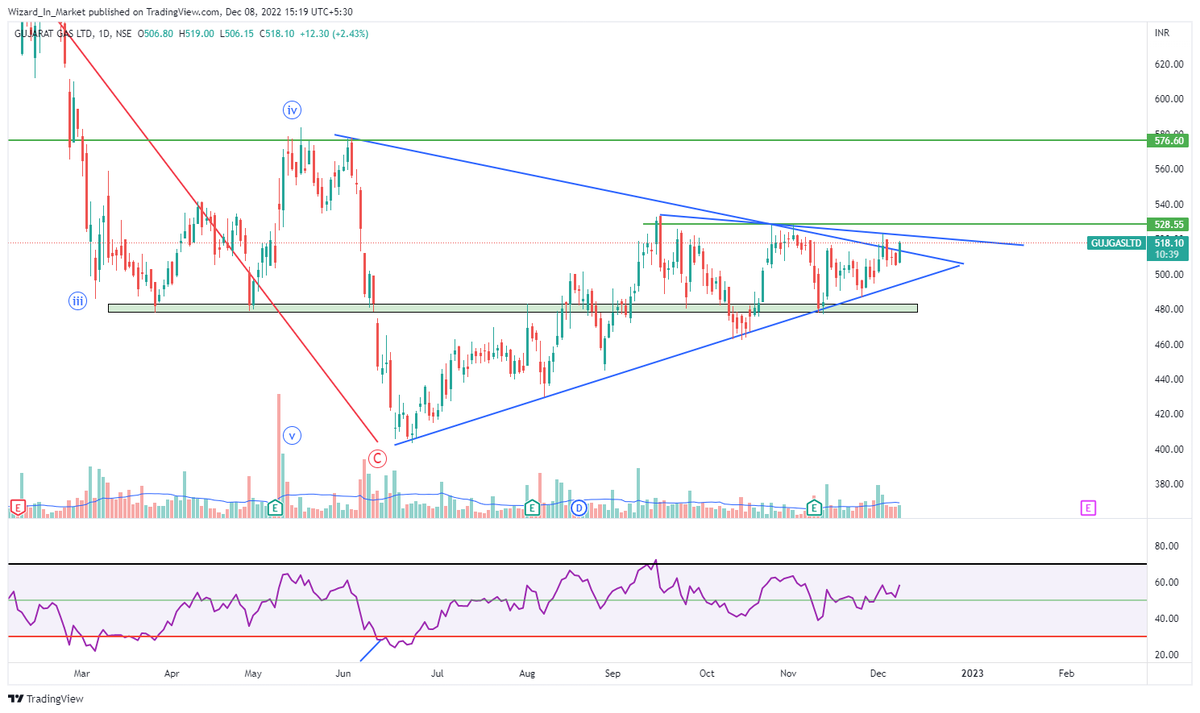Click the 480.00 price axis label
The width and height of the screenshot is (1200, 713).
pos(1170,309)
